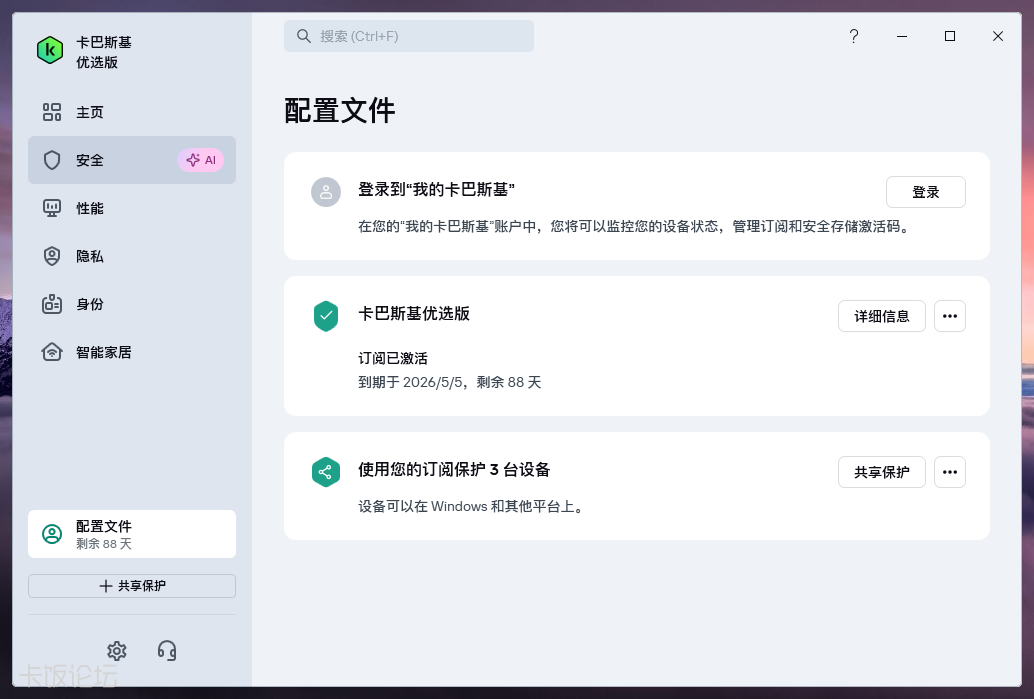The image size is (1034, 699).
Task: Open the 主页 section in sidebar
Action: point(90,112)
